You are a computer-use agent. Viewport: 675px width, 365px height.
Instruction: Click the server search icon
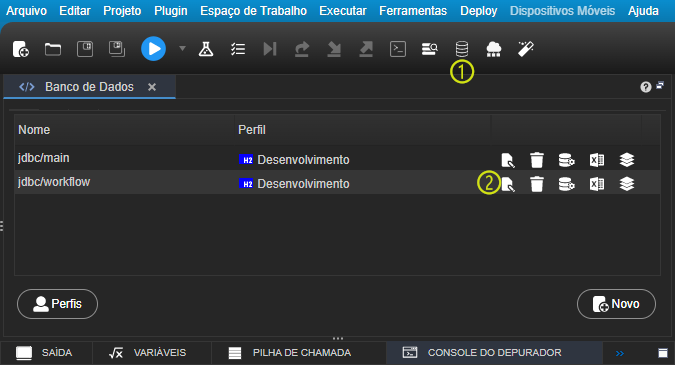(430, 49)
